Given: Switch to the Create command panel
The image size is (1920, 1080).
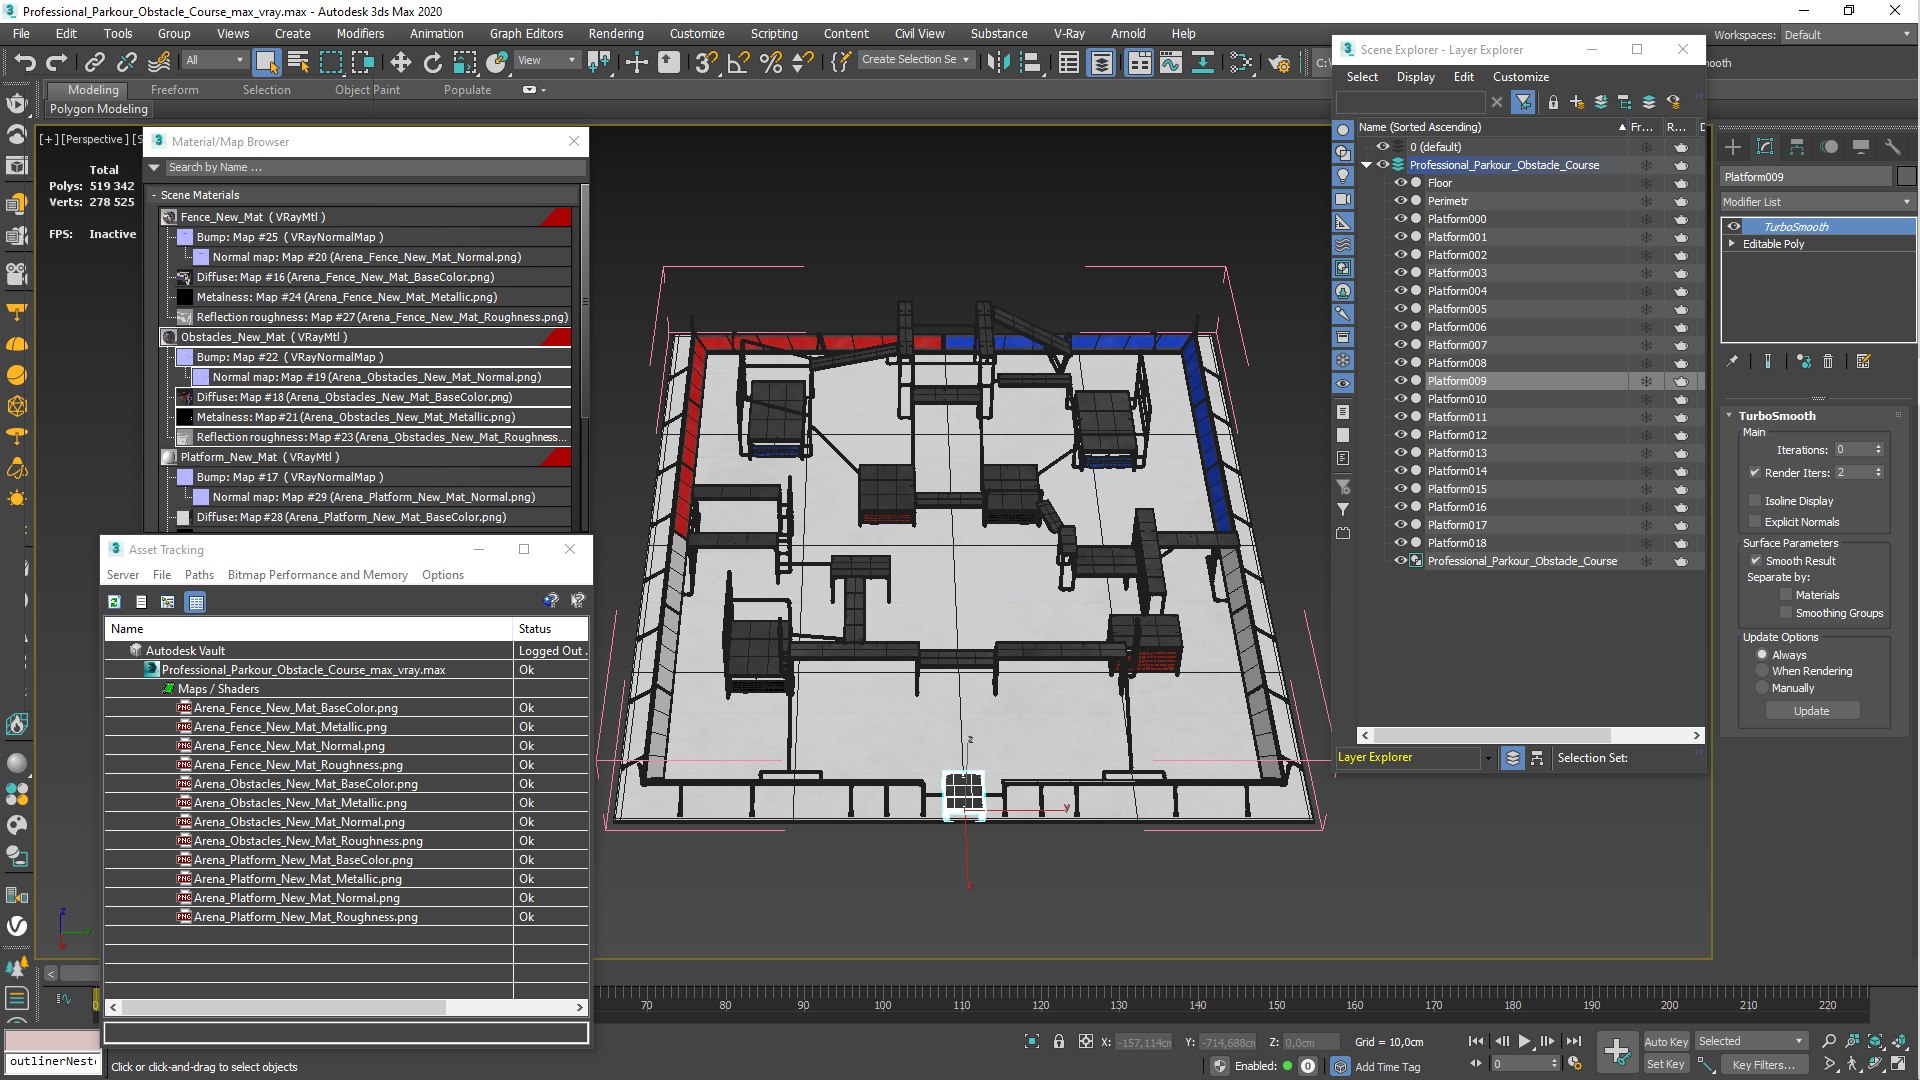Looking at the screenshot, I should click(x=1733, y=147).
